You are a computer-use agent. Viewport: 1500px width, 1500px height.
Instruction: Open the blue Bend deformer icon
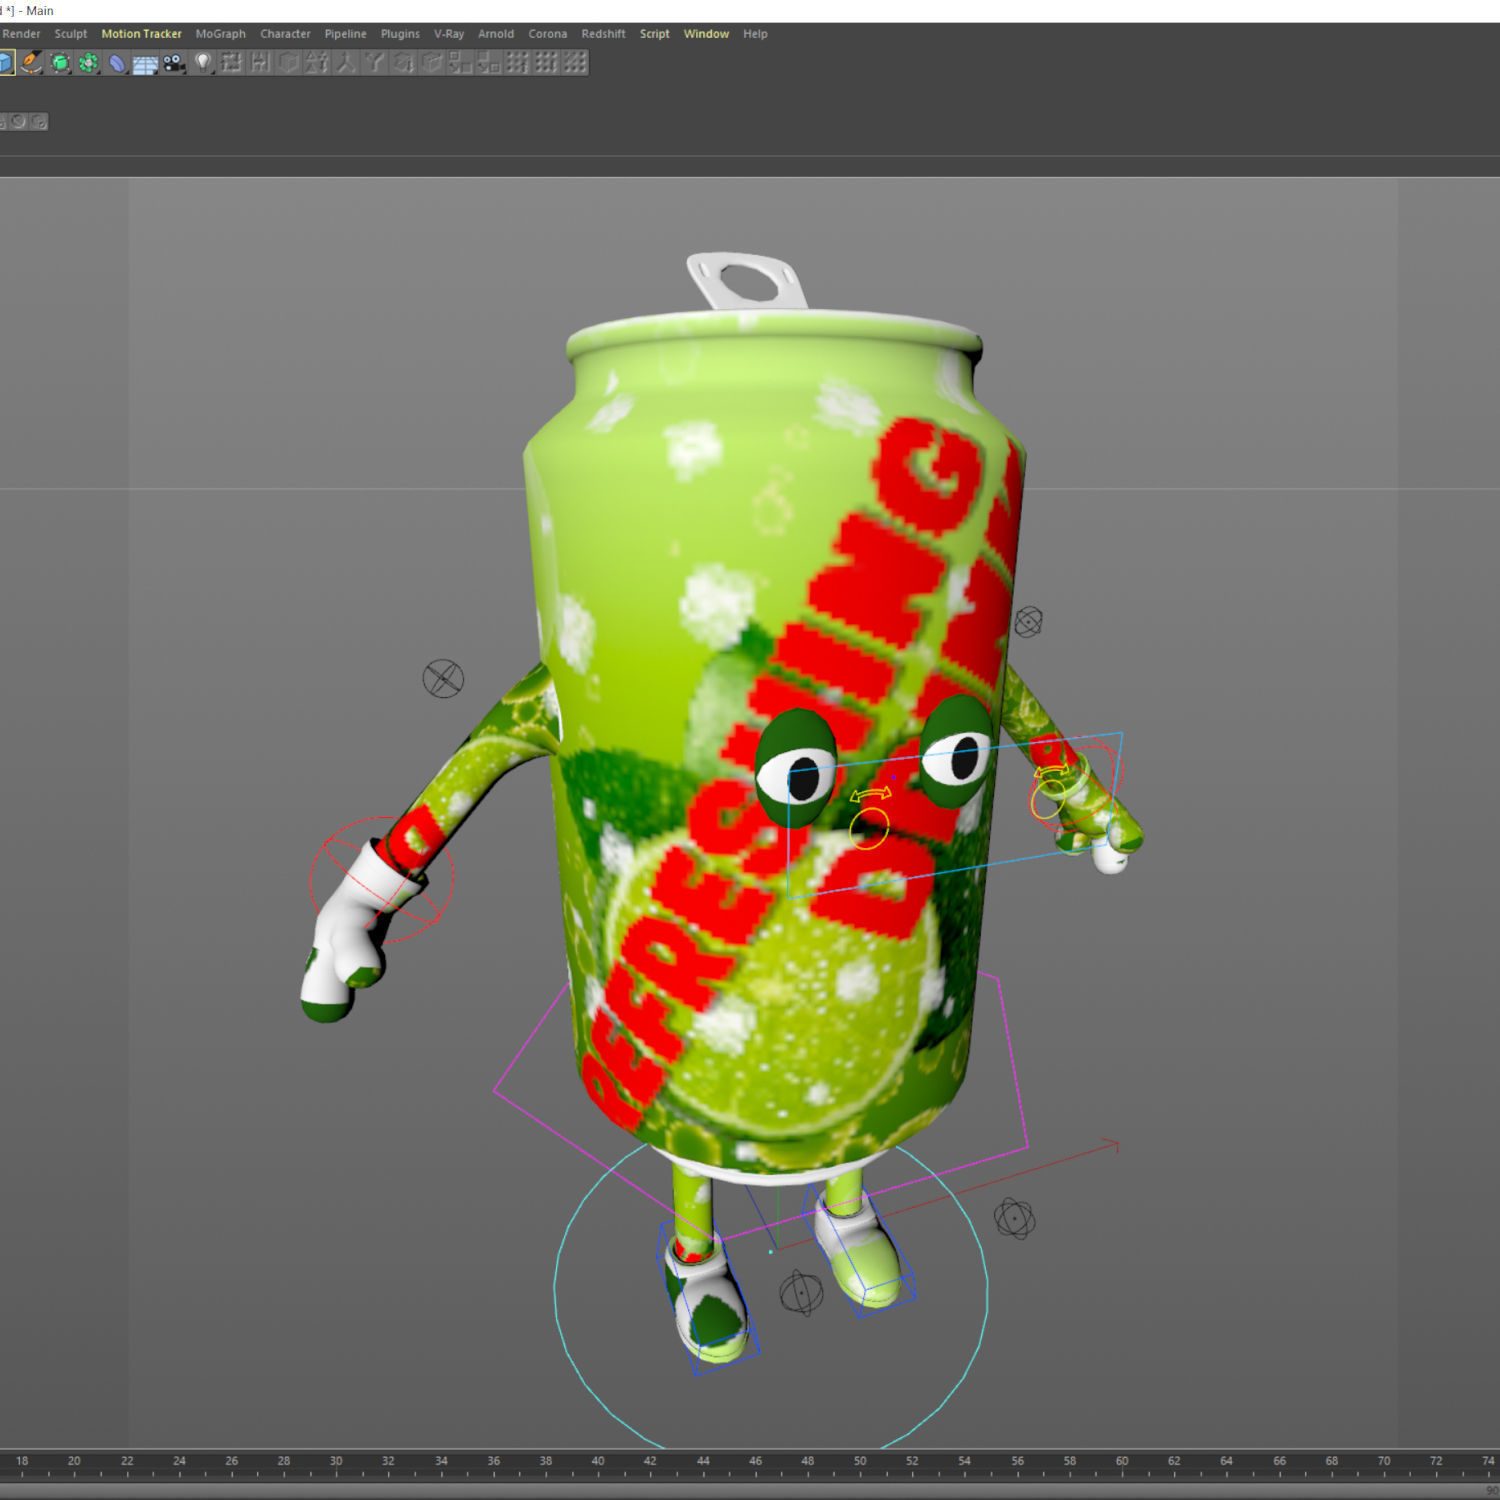118,63
